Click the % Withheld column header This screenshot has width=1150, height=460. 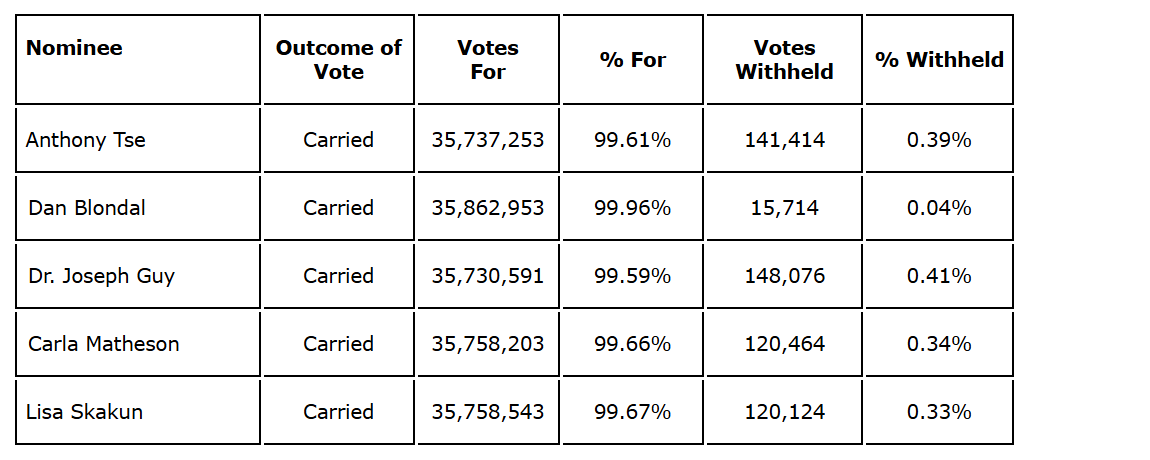point(939,60)
